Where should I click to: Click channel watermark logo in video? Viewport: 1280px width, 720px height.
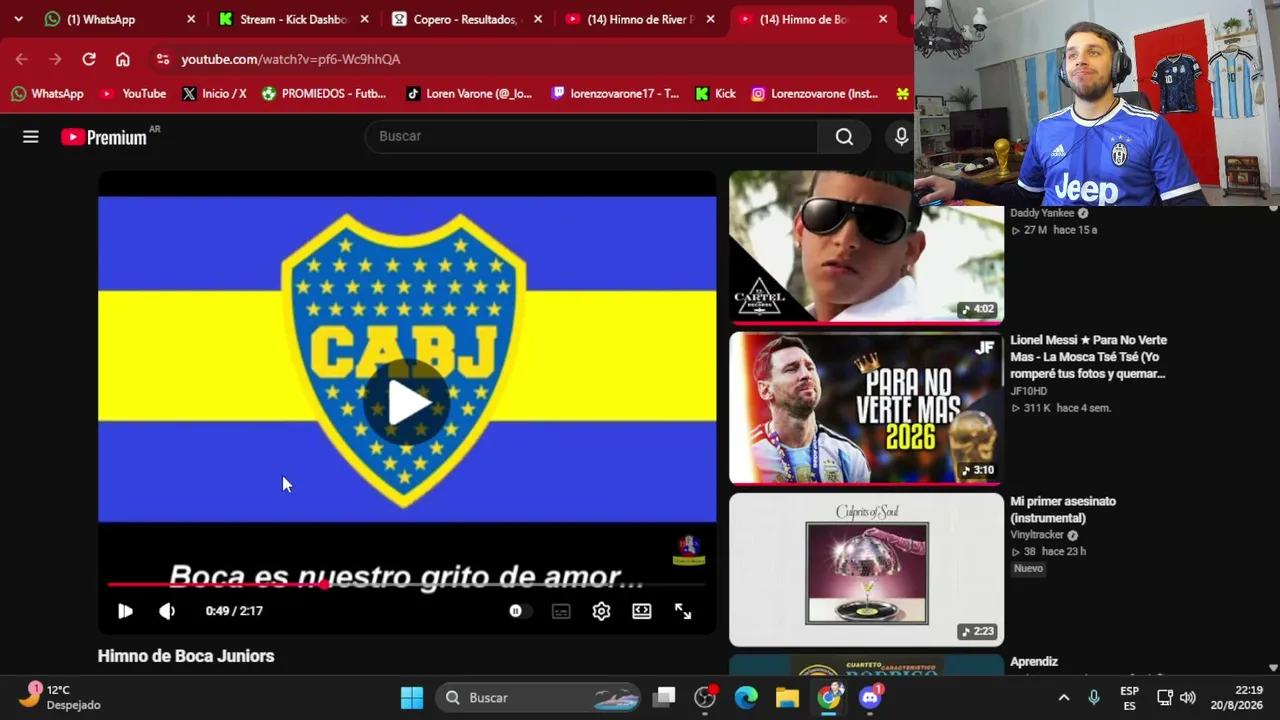pos(688,549)
